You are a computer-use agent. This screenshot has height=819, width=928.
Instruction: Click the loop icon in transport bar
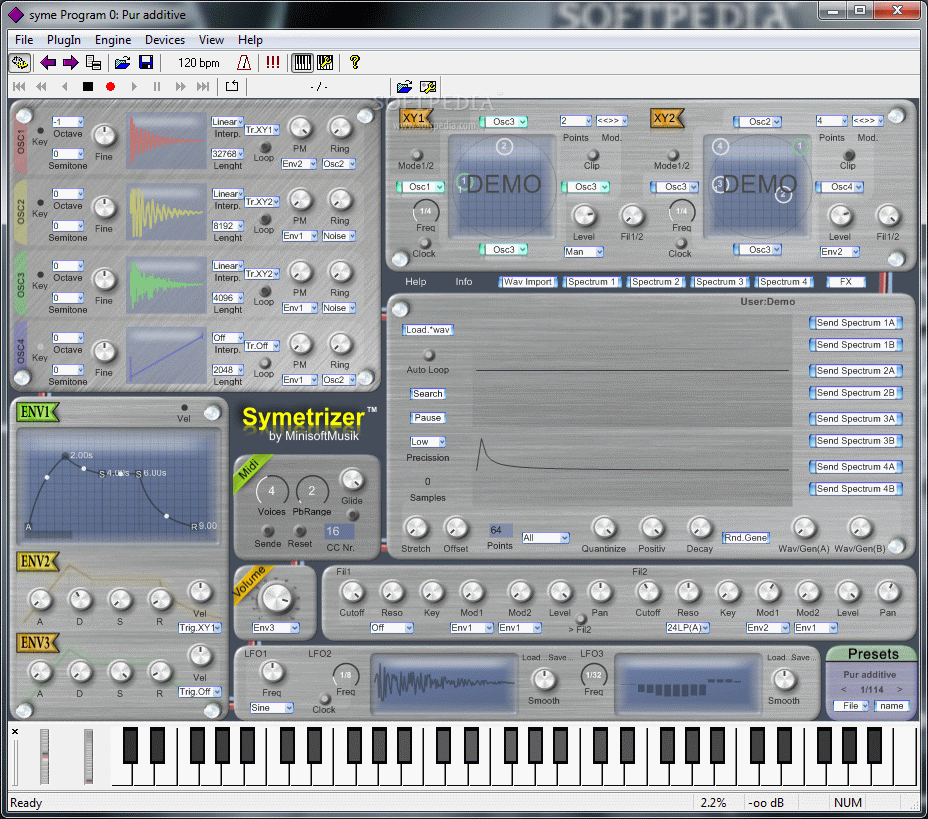pos(232,86)
